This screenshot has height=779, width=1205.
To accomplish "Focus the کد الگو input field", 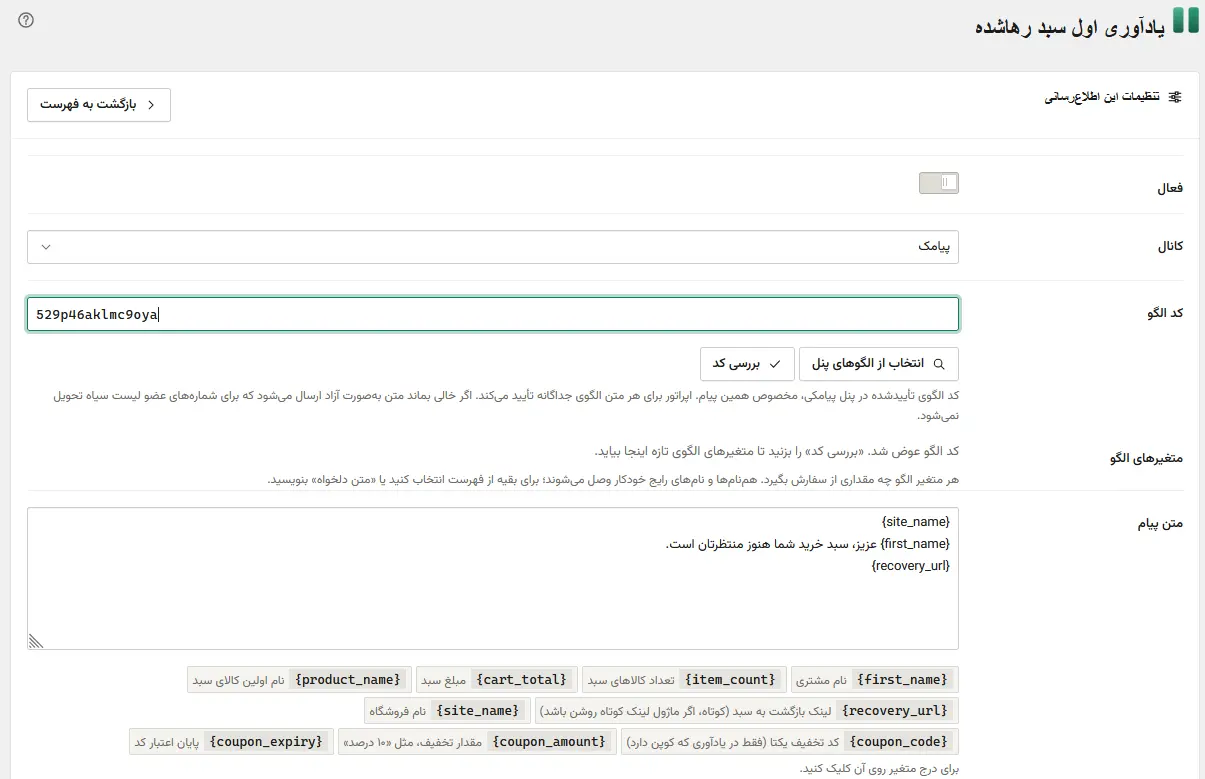I will click(493, 314).
